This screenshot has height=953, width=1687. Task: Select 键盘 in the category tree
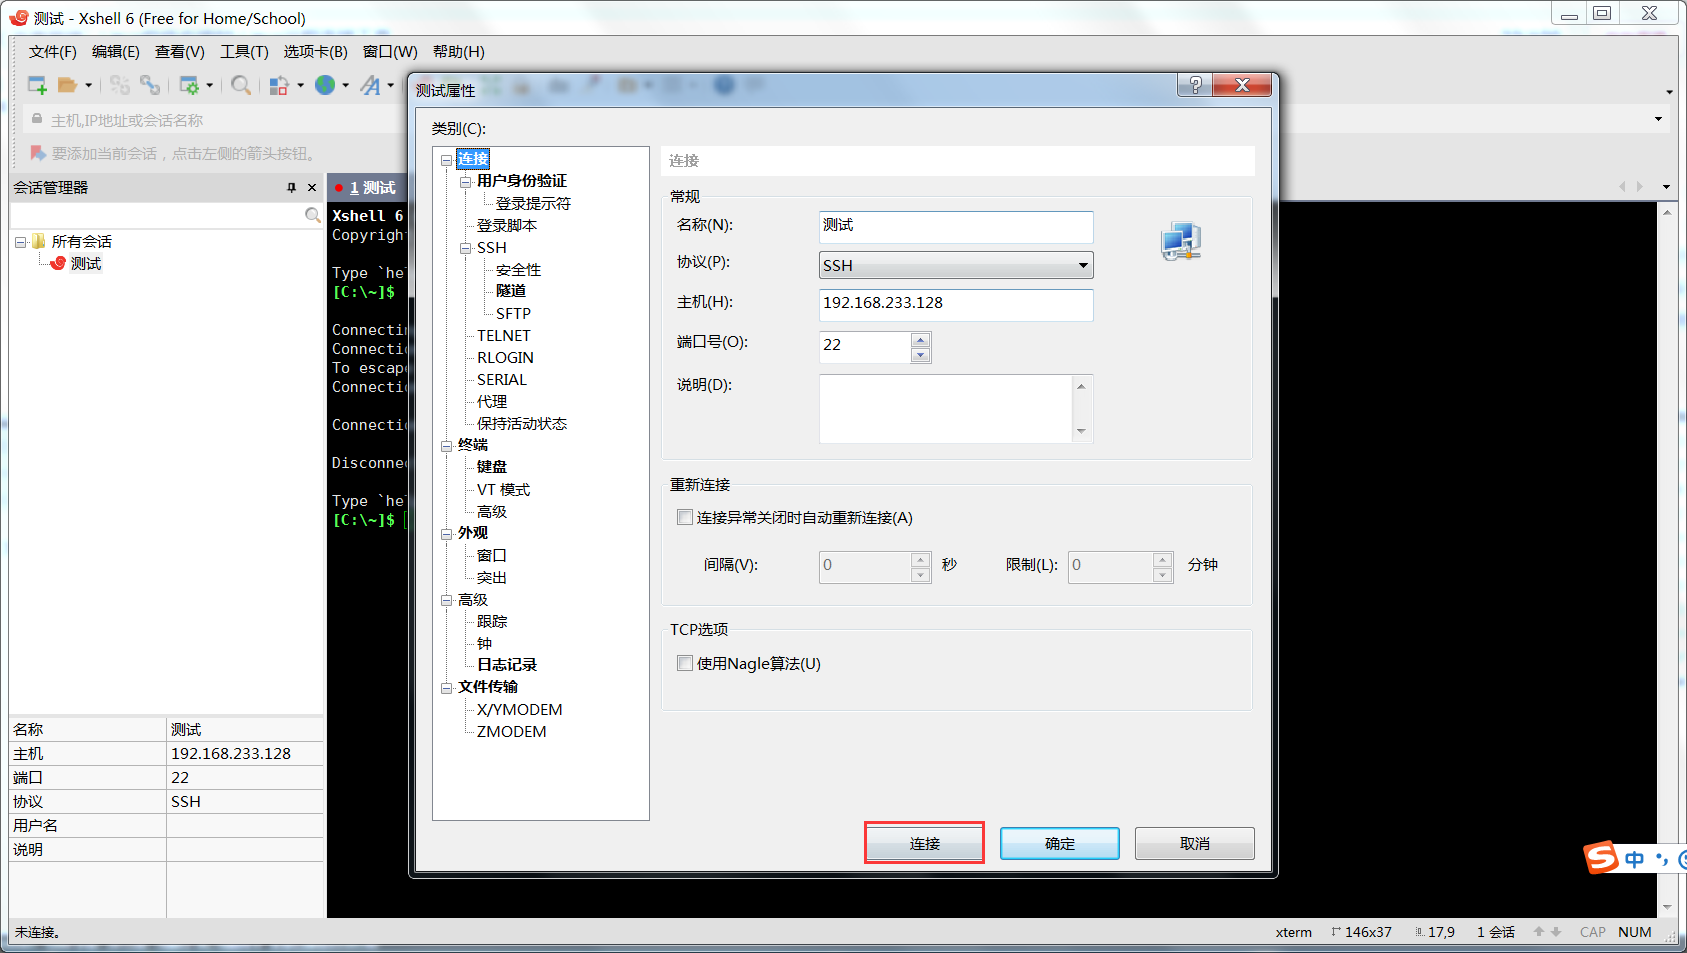(x=492, y=467)
